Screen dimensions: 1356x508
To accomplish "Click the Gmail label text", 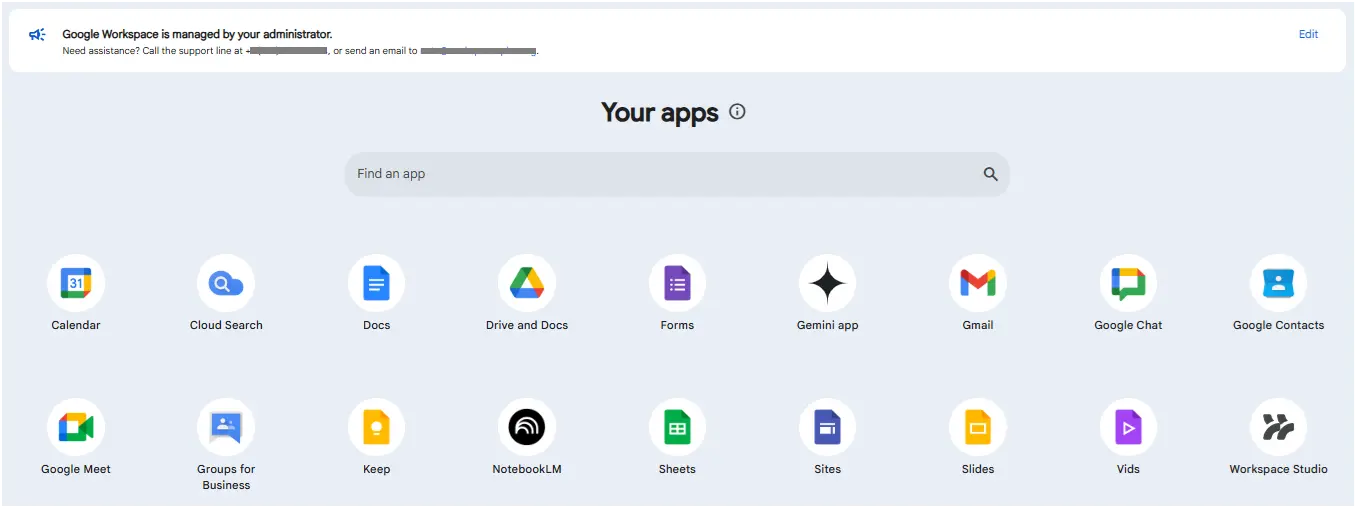I will coord(978,325).
